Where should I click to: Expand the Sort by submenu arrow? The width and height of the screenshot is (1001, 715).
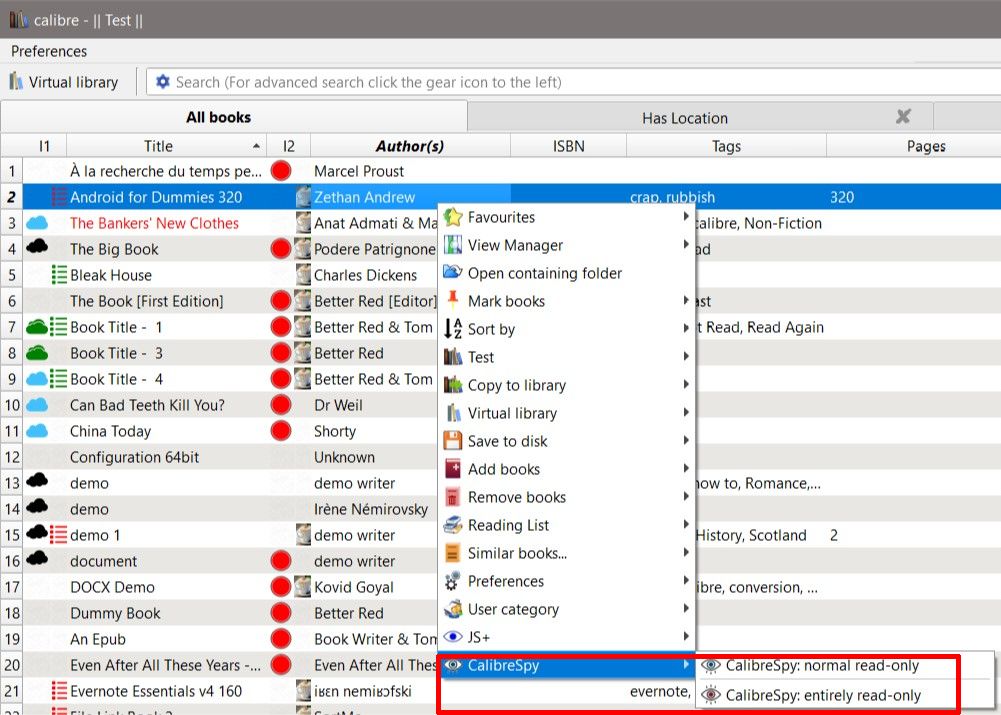click(x=686, y=328)
